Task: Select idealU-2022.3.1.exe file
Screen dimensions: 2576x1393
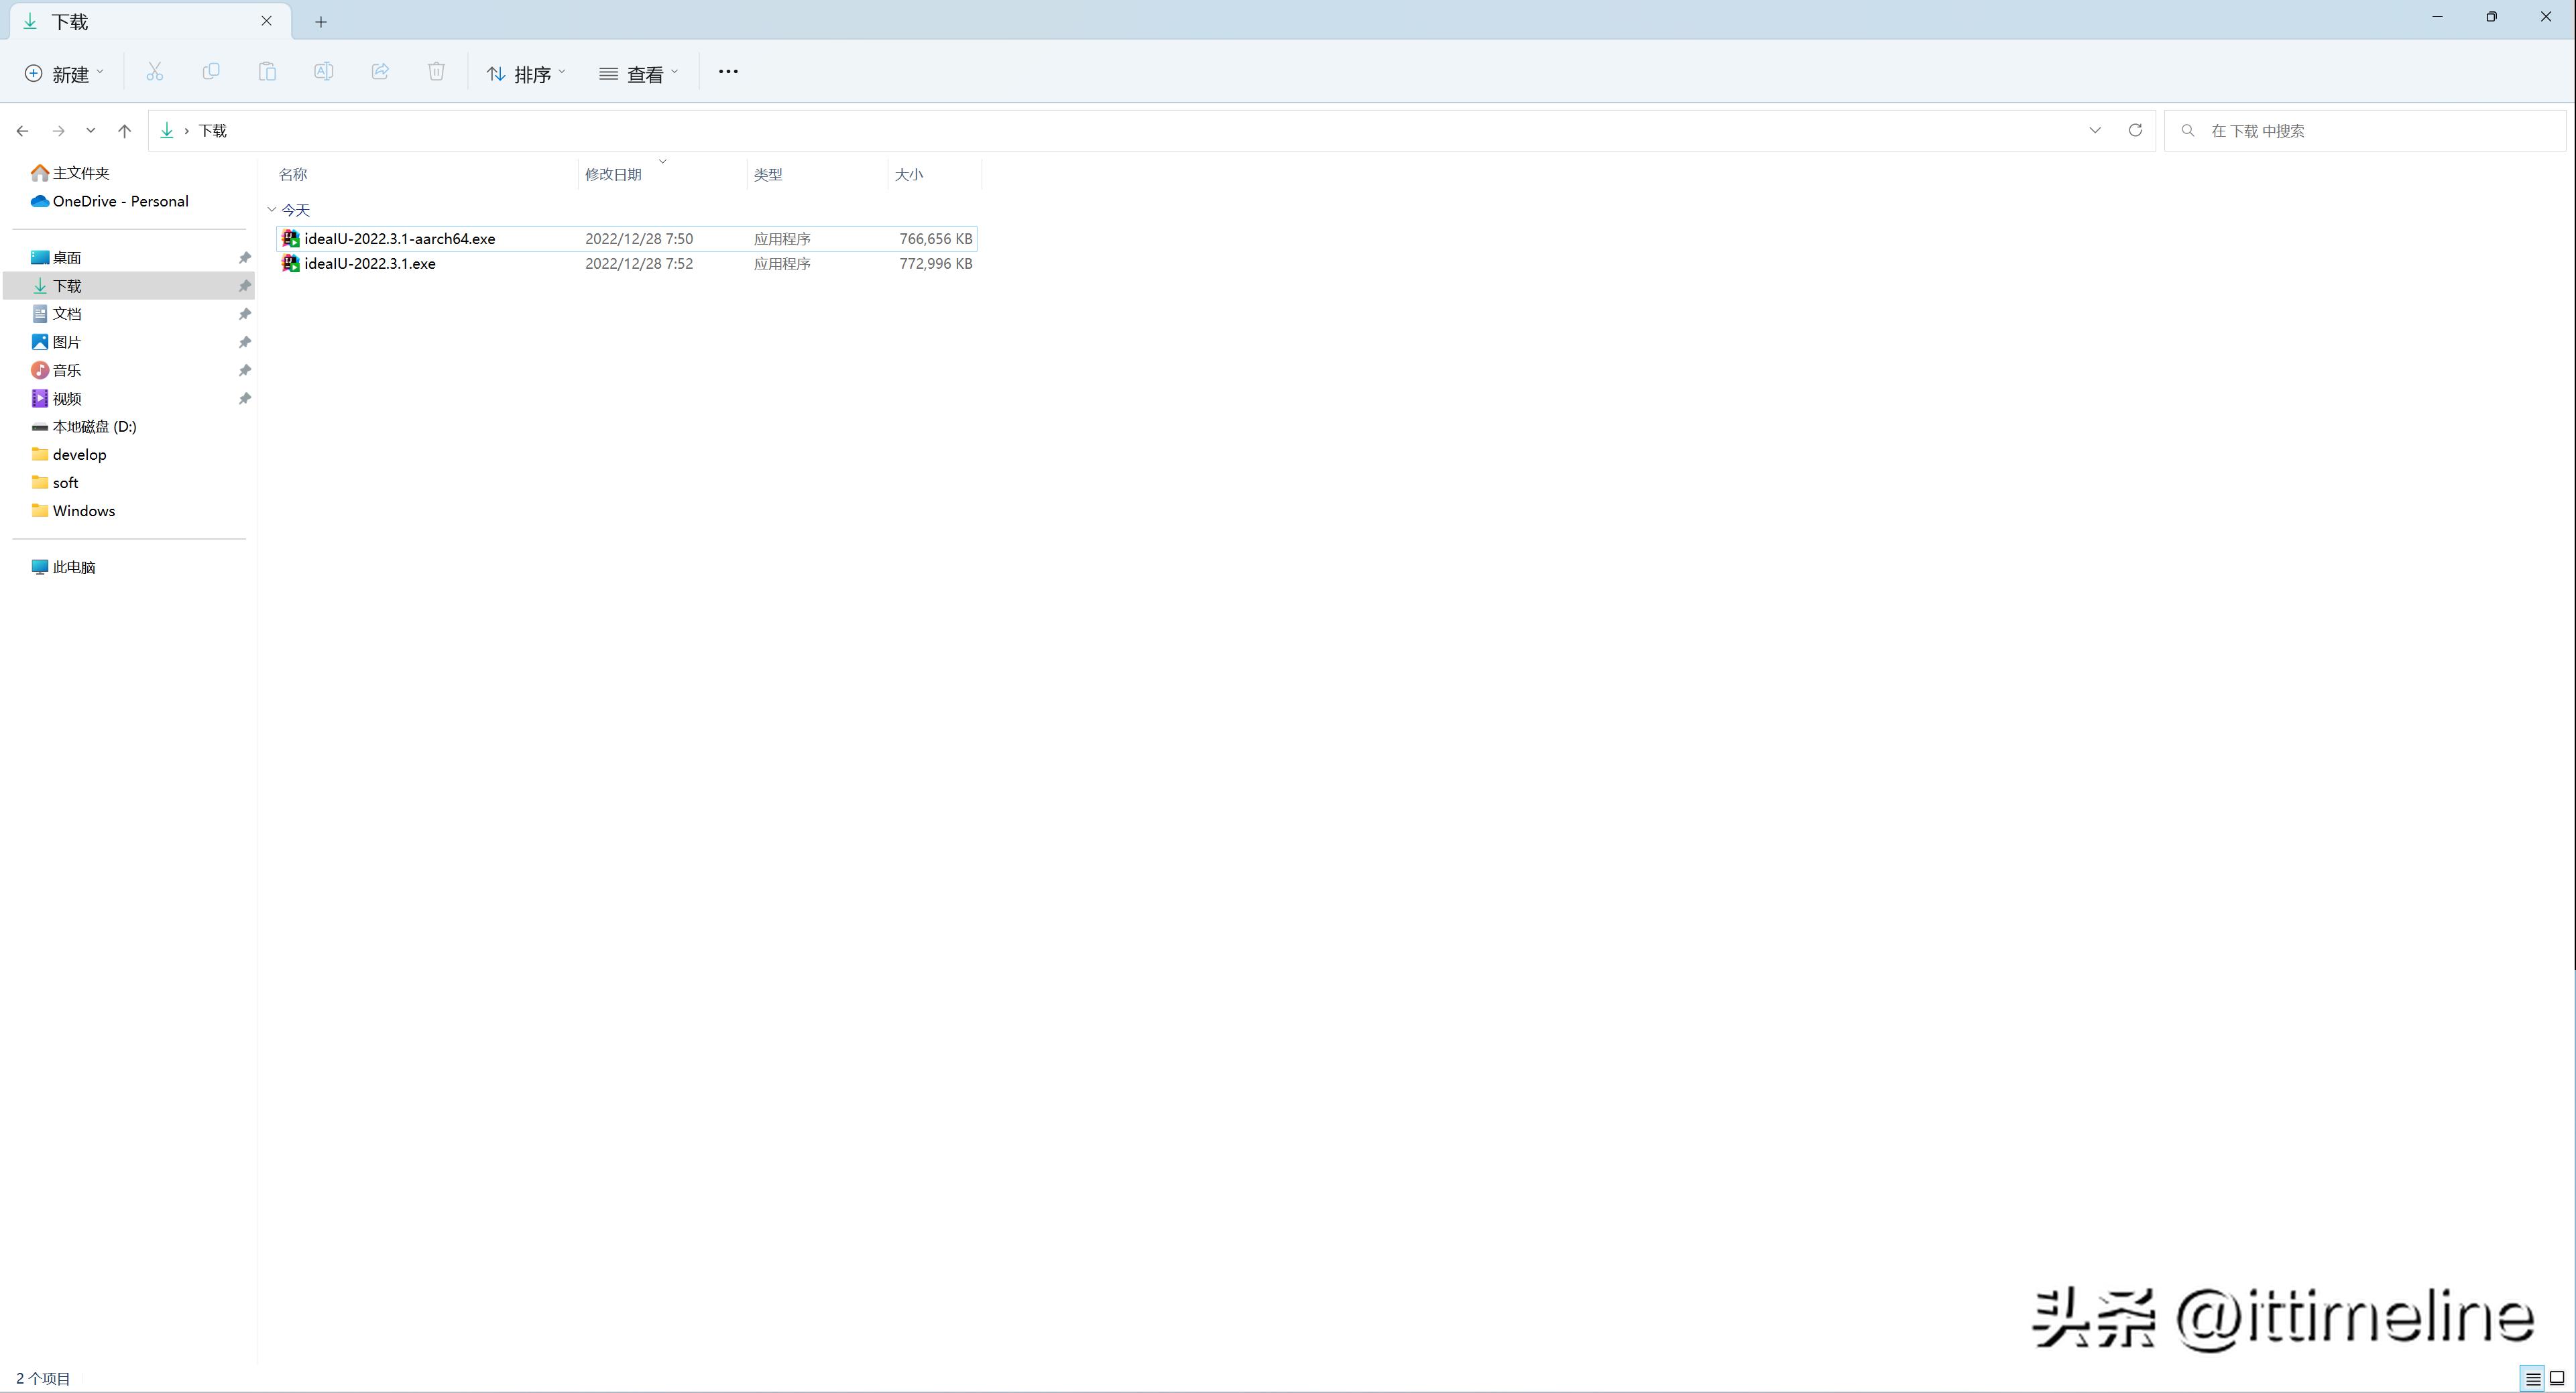Action: coord(370,264)
